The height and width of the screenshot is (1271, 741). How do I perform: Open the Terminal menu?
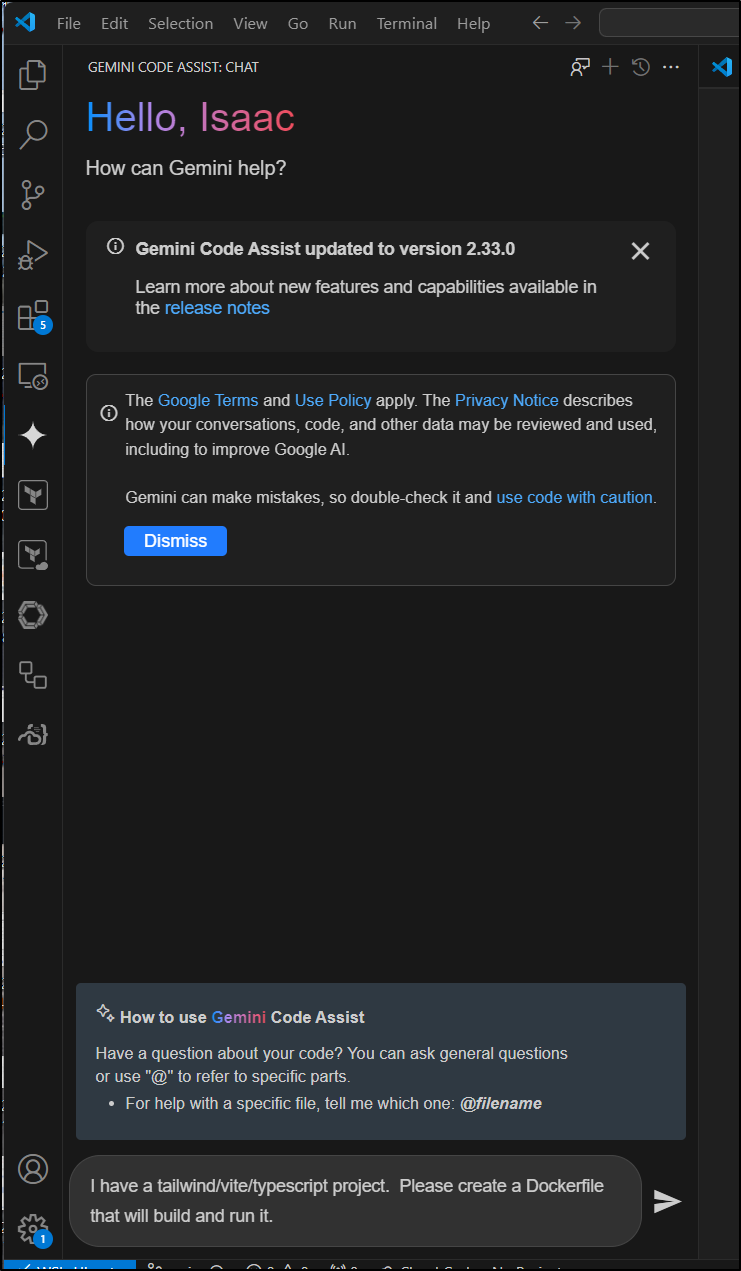(407, 23)
